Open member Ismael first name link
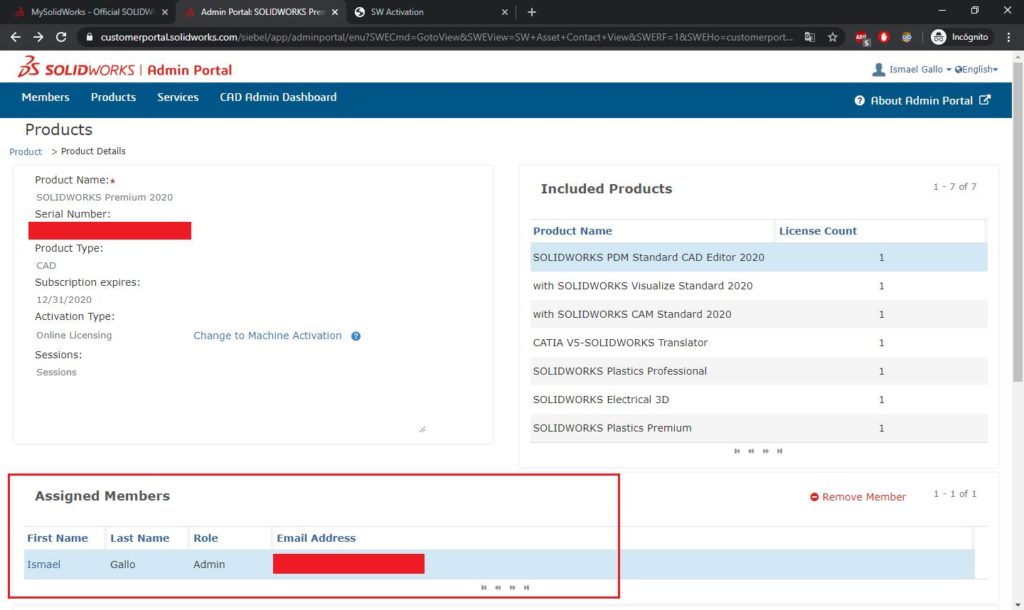 click(44, 564)
